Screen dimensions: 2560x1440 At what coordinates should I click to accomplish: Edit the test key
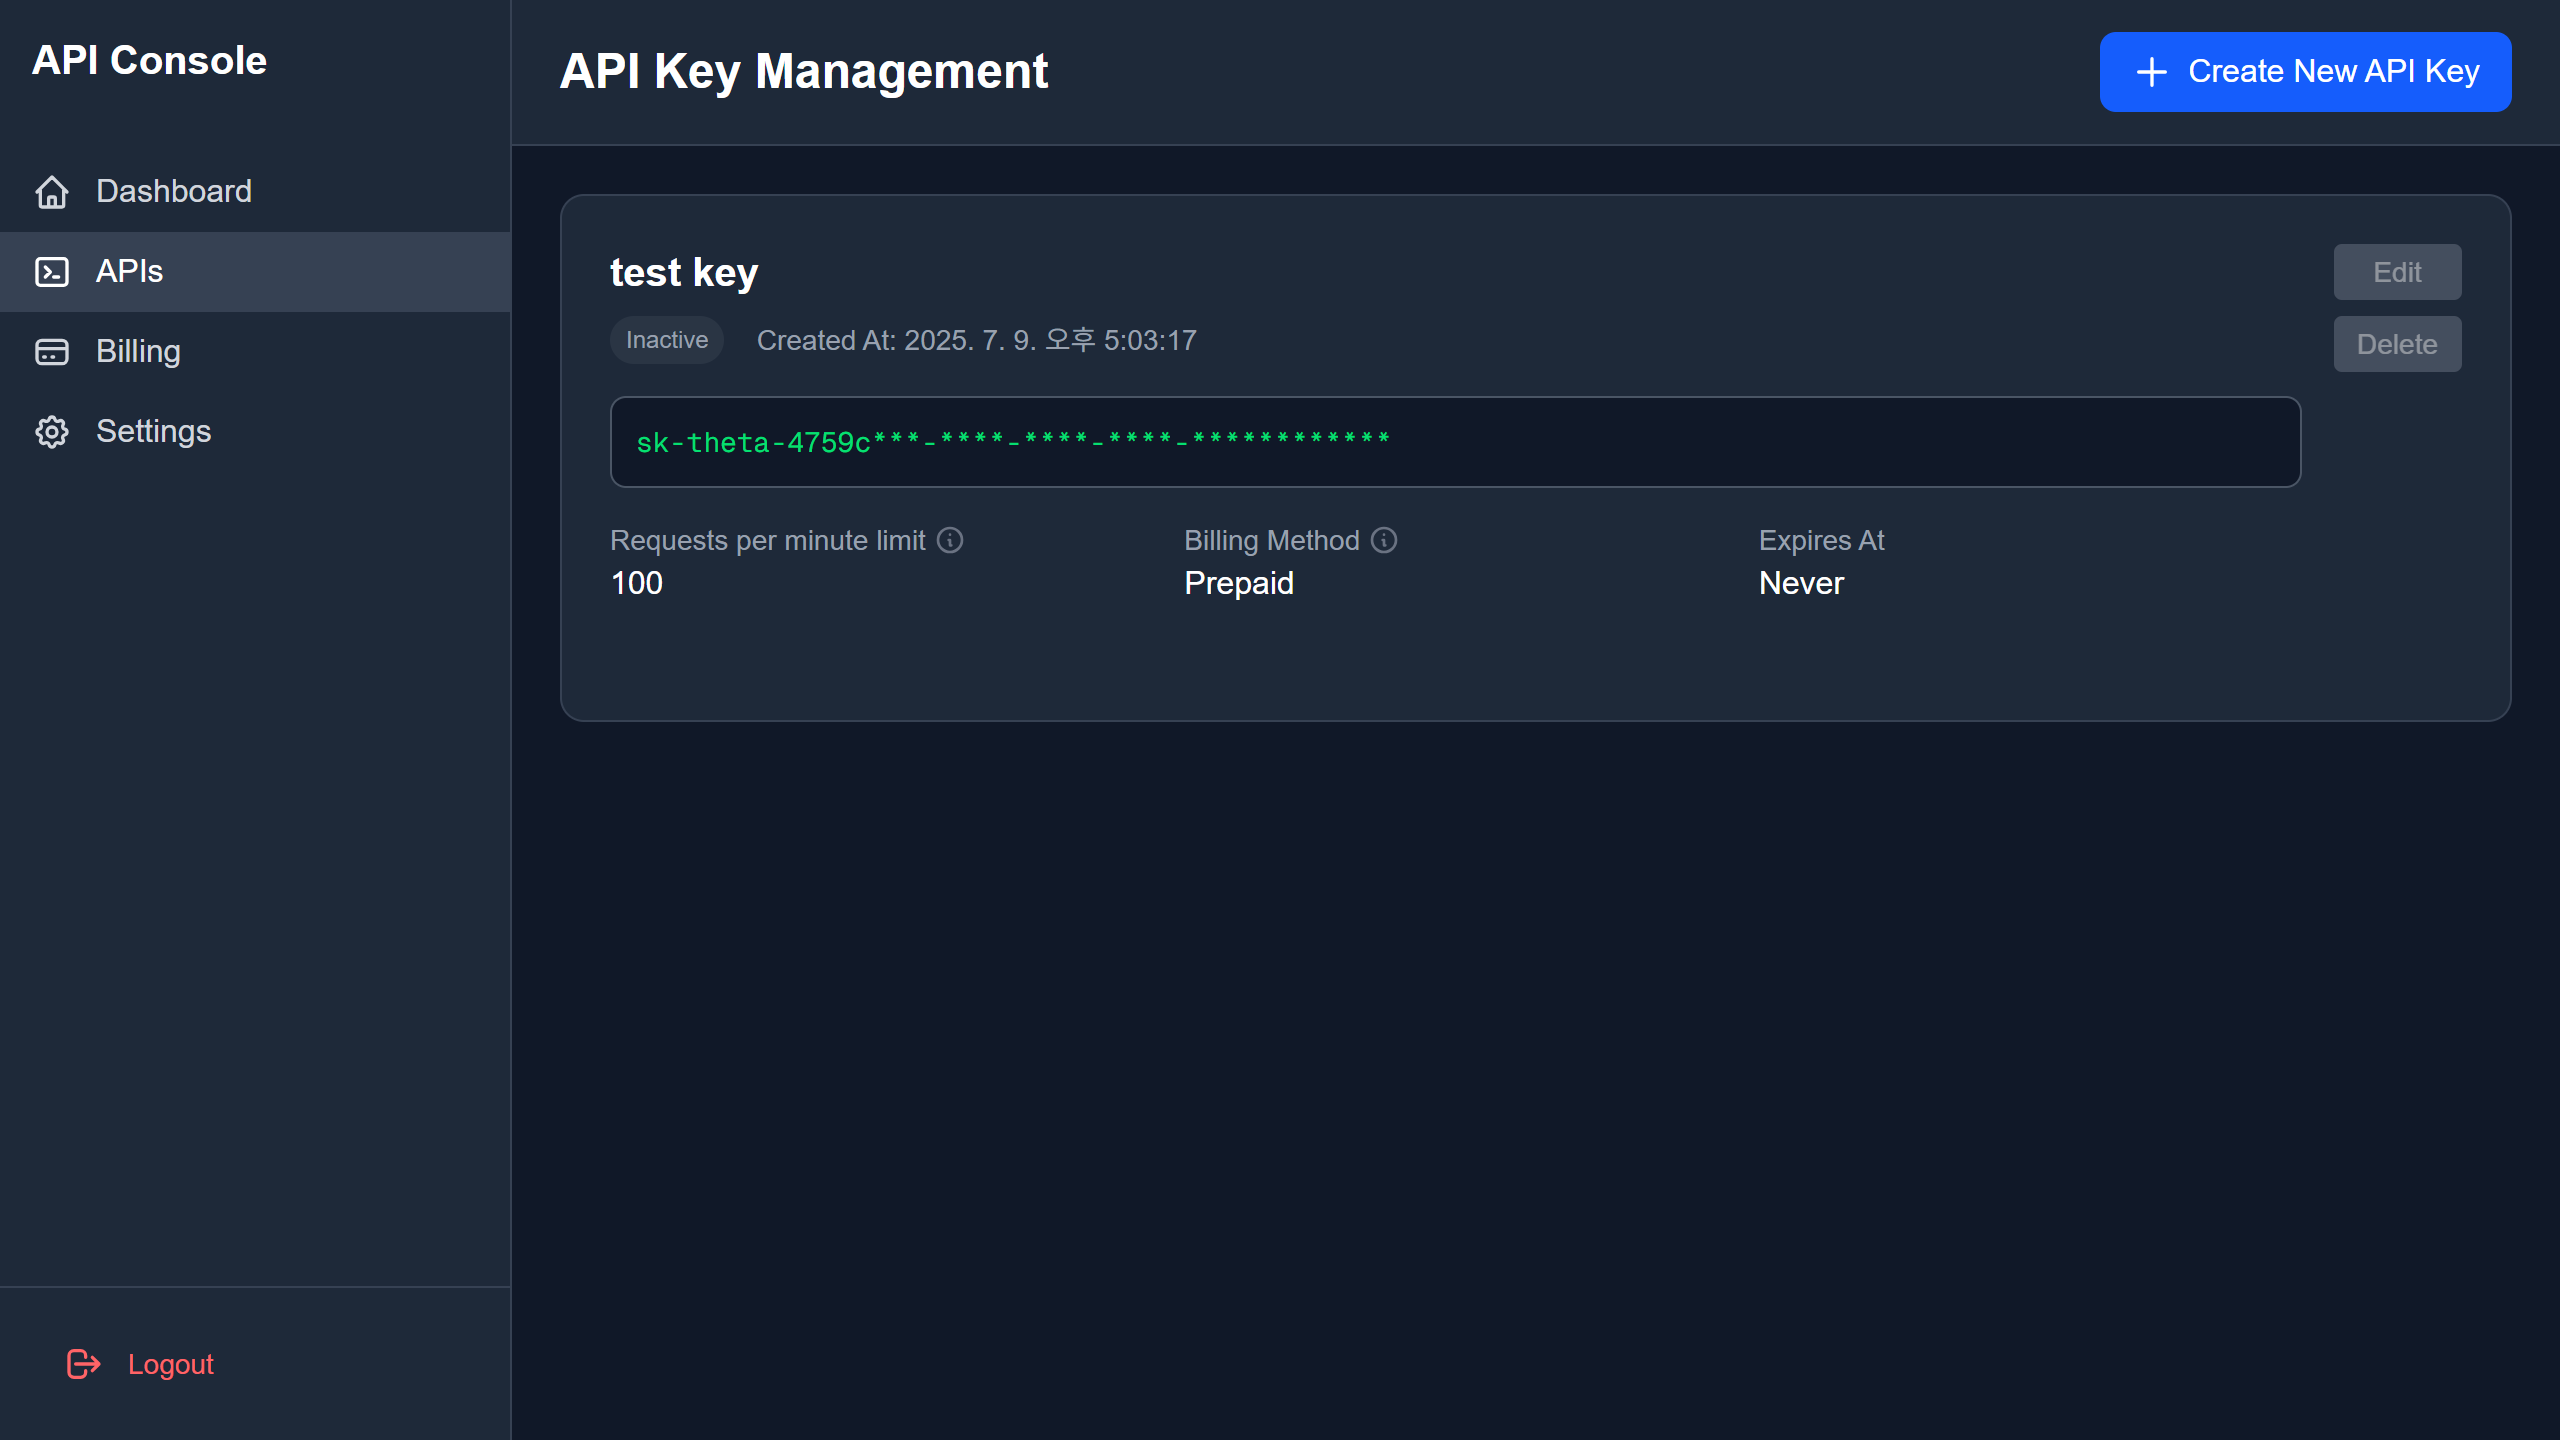click(x=2397, y=272)
